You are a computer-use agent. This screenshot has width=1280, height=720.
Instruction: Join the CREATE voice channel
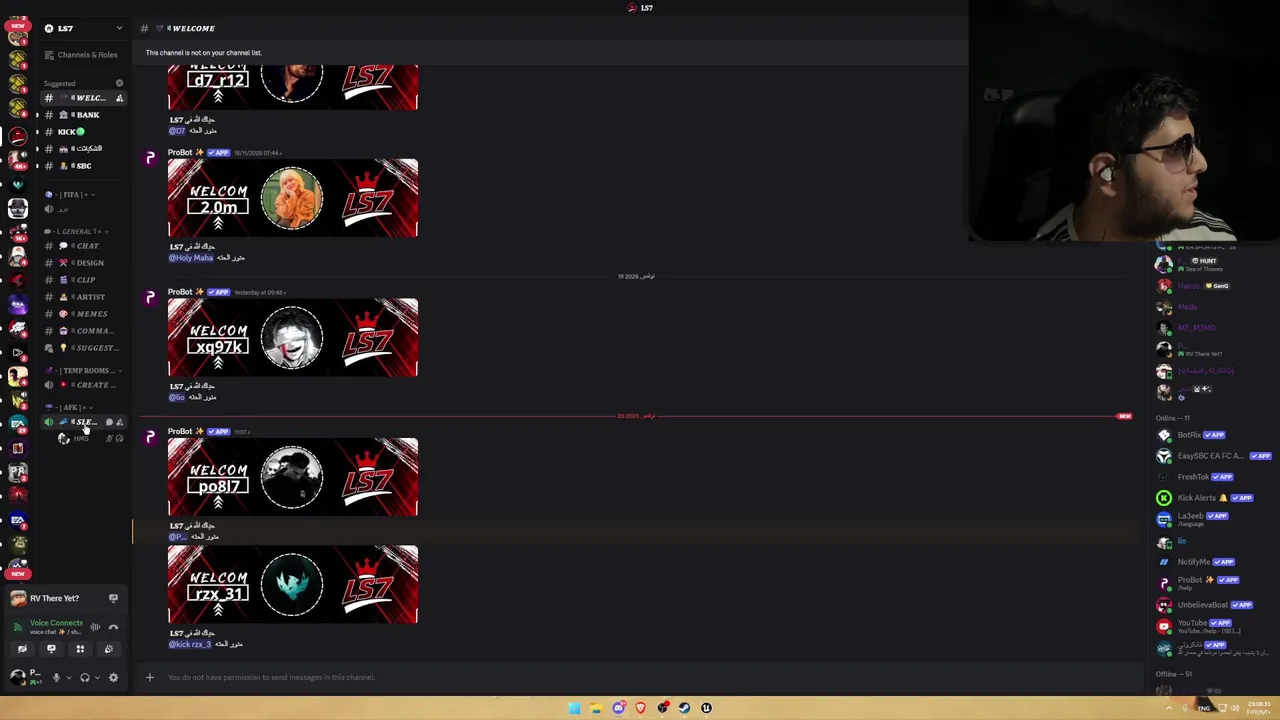tap(83, 385)
